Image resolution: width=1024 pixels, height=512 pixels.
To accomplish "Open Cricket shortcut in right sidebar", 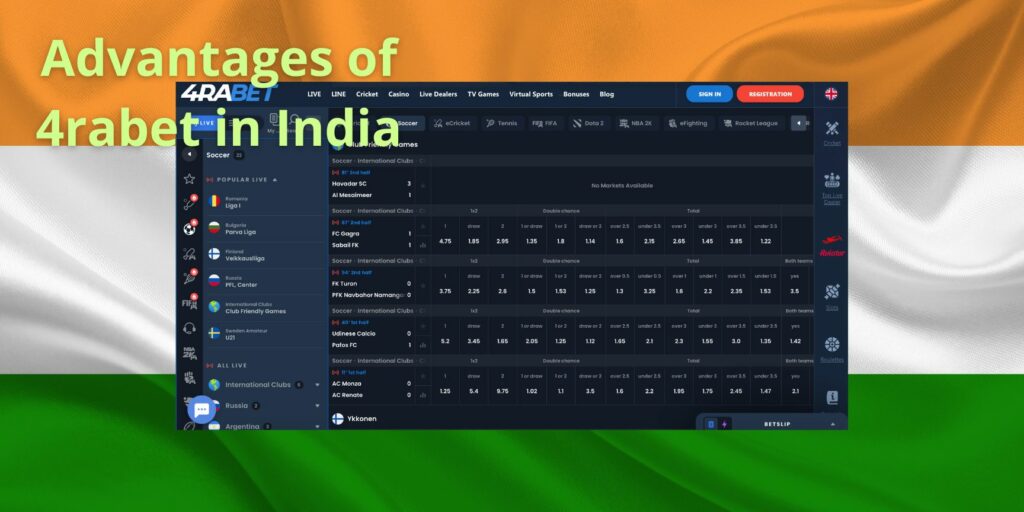I will 831,133.
